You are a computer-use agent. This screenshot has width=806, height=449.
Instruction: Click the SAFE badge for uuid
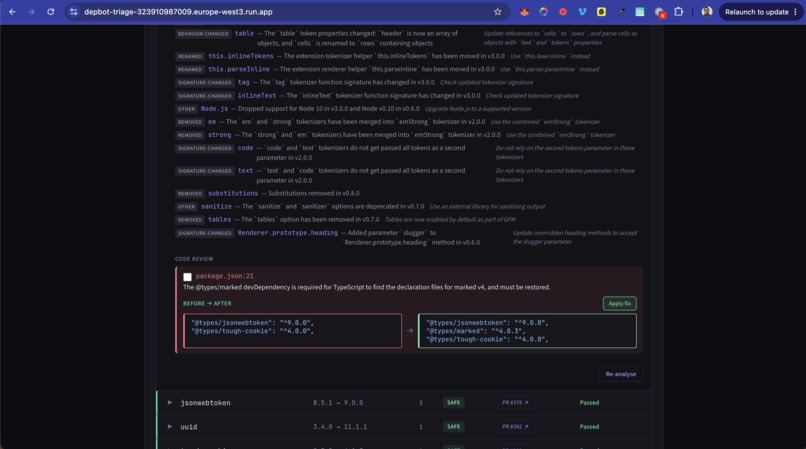(453, 426)
